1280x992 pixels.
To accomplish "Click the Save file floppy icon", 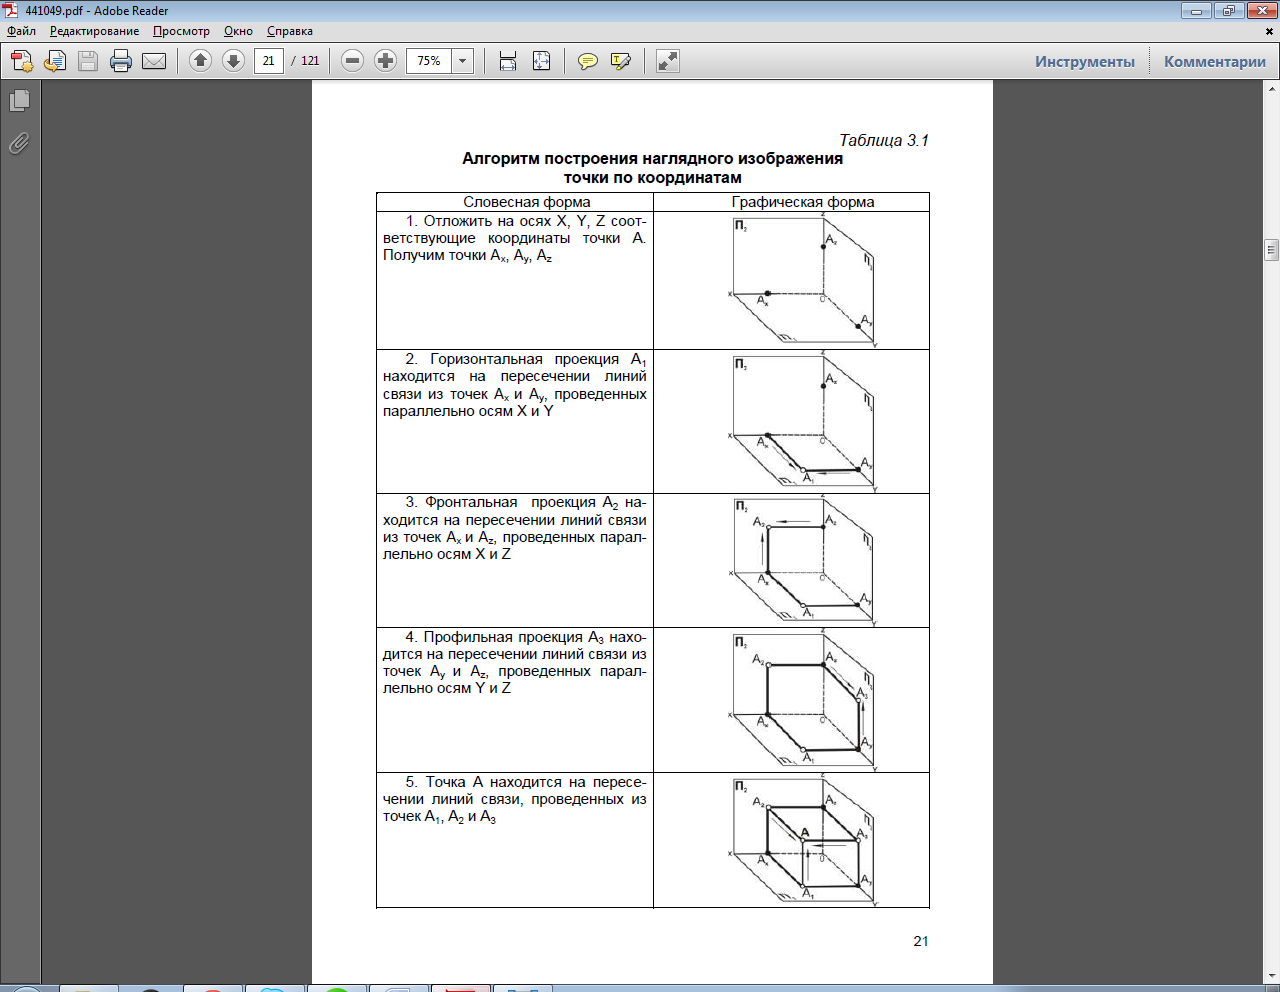I will (88, 61).
